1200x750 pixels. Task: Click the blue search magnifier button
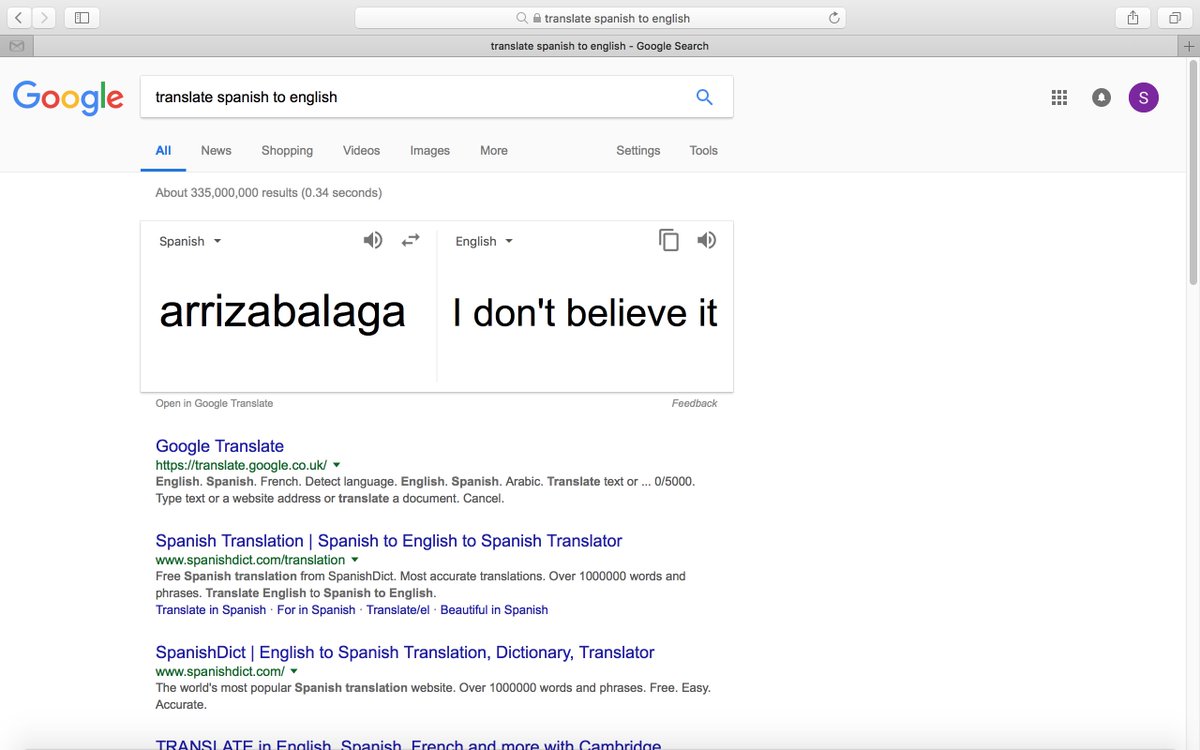click(704, 97)
